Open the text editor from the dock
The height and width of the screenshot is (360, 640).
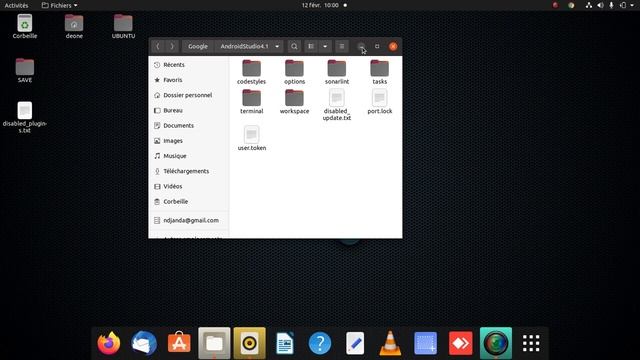coord(355,343)
